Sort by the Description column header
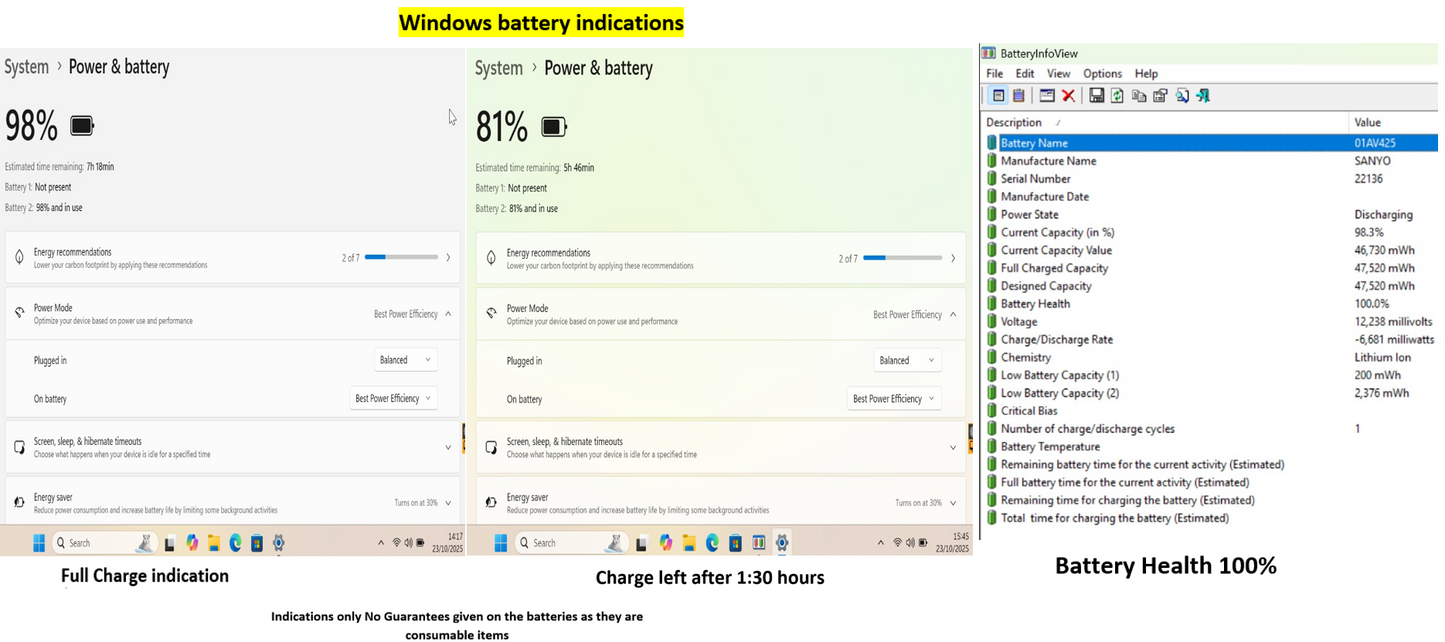 click(1014, 123)
